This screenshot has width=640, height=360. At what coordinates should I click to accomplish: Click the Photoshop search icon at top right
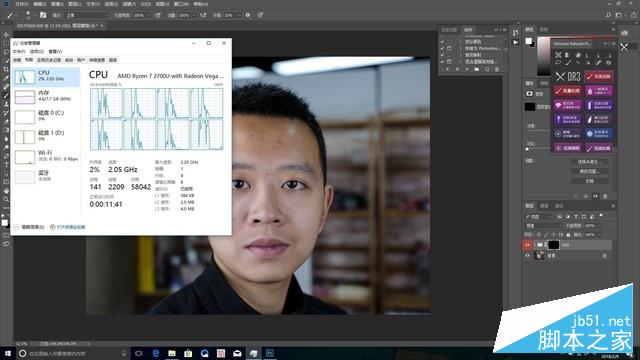608,15
